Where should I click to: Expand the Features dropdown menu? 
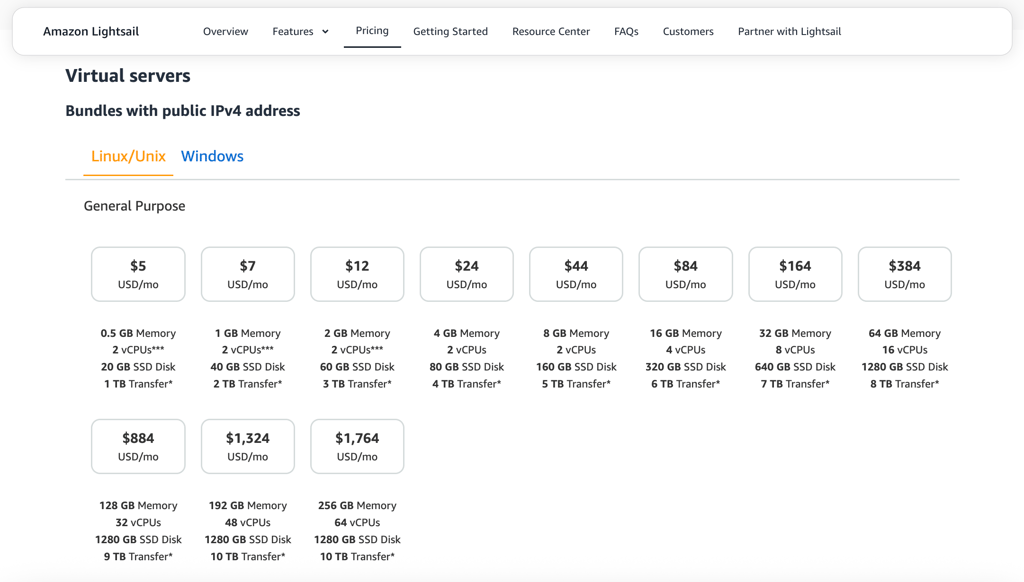point(300,31)
